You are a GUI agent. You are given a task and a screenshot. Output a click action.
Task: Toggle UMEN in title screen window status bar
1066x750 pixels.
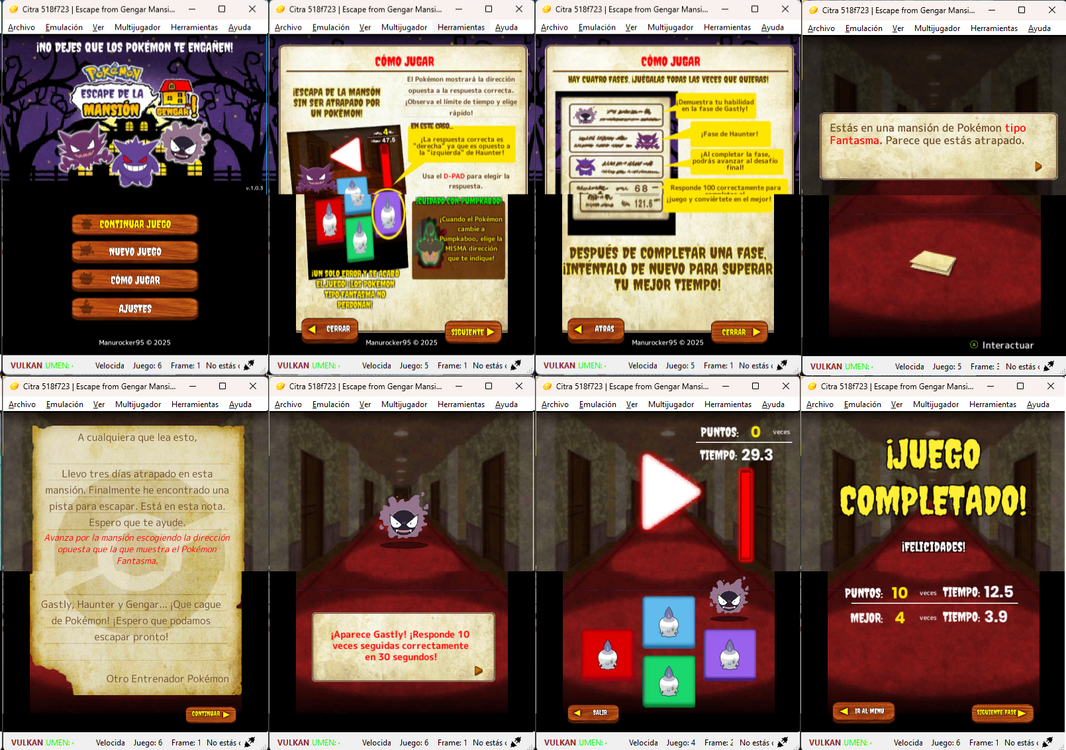point(57,365)
